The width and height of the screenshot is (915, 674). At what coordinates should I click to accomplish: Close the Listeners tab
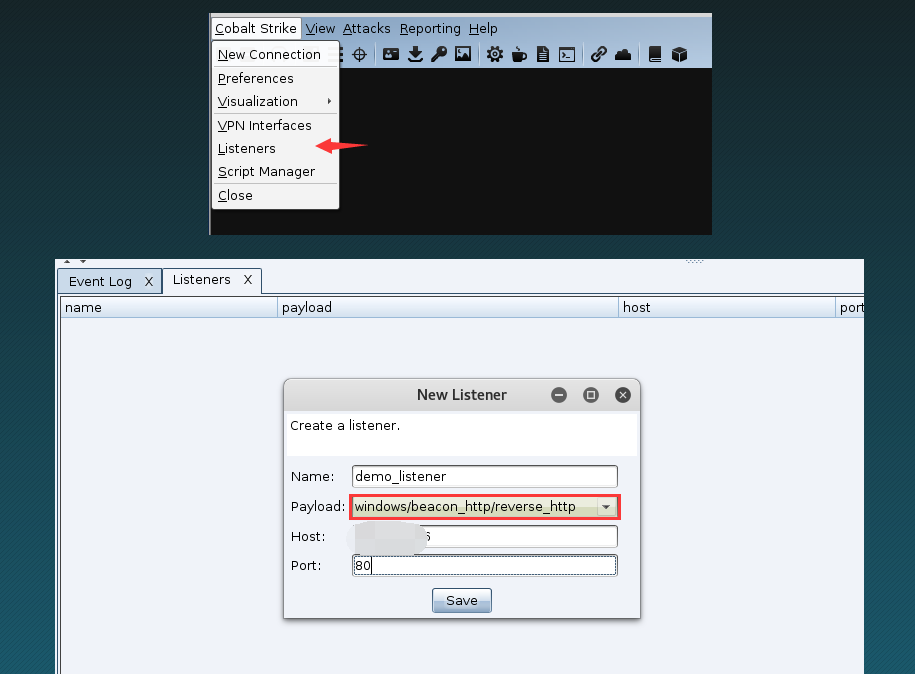coord(248,280)
